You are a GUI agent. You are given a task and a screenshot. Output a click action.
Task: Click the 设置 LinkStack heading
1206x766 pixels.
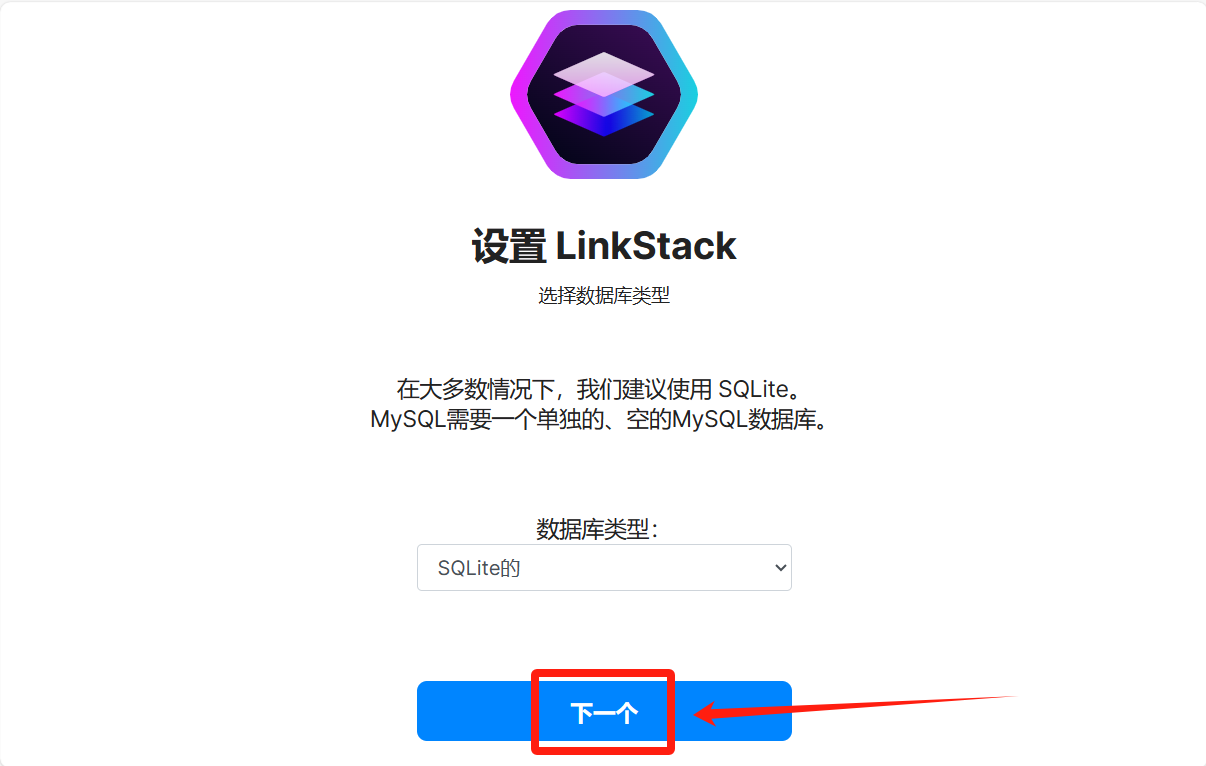point(604,245)
